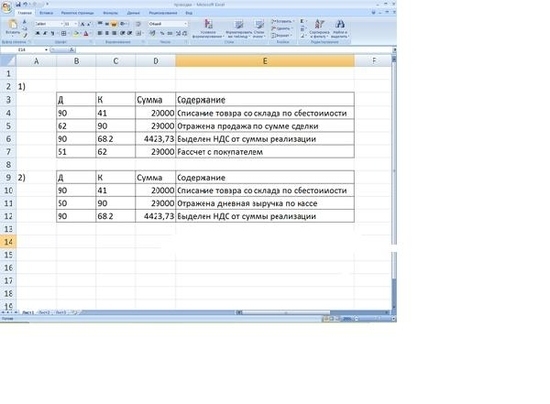
Task: Select column E header
Action: click(265, 61)
